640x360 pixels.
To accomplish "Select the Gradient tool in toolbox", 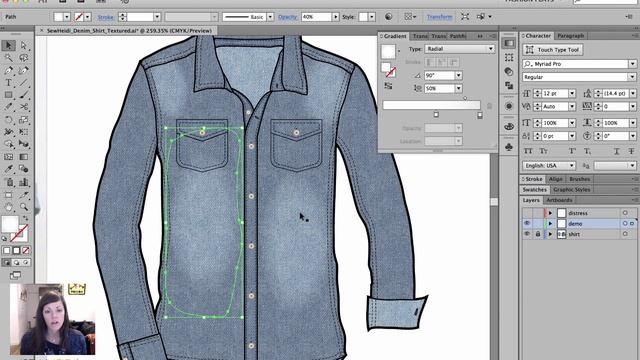I will pyautogui.click(x=24, y=157).
